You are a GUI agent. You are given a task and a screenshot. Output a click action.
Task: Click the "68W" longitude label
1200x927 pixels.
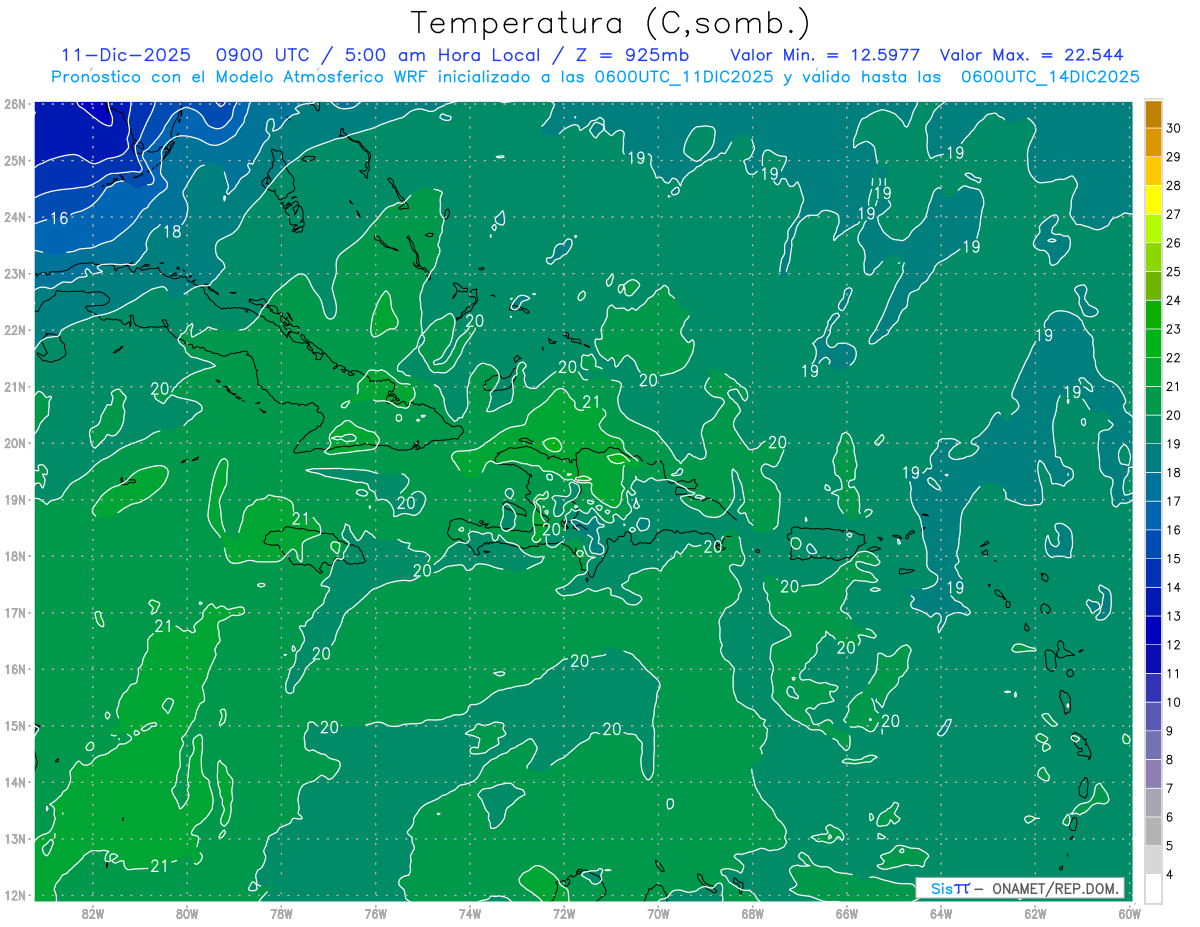coord(753,913)
